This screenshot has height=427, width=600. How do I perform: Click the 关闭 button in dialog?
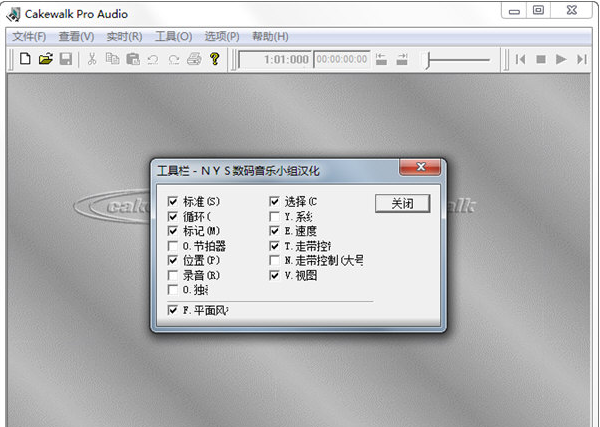[403, 203]
